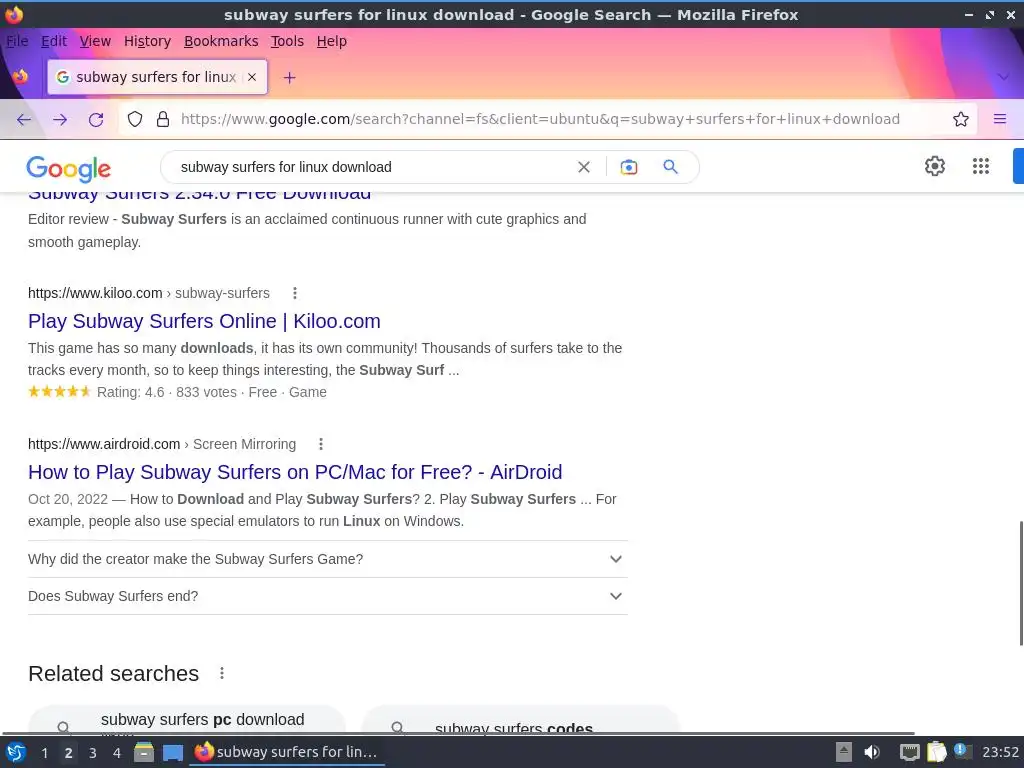Open the clipboard tray icon
1024x768 pixels.
point(936,752)
